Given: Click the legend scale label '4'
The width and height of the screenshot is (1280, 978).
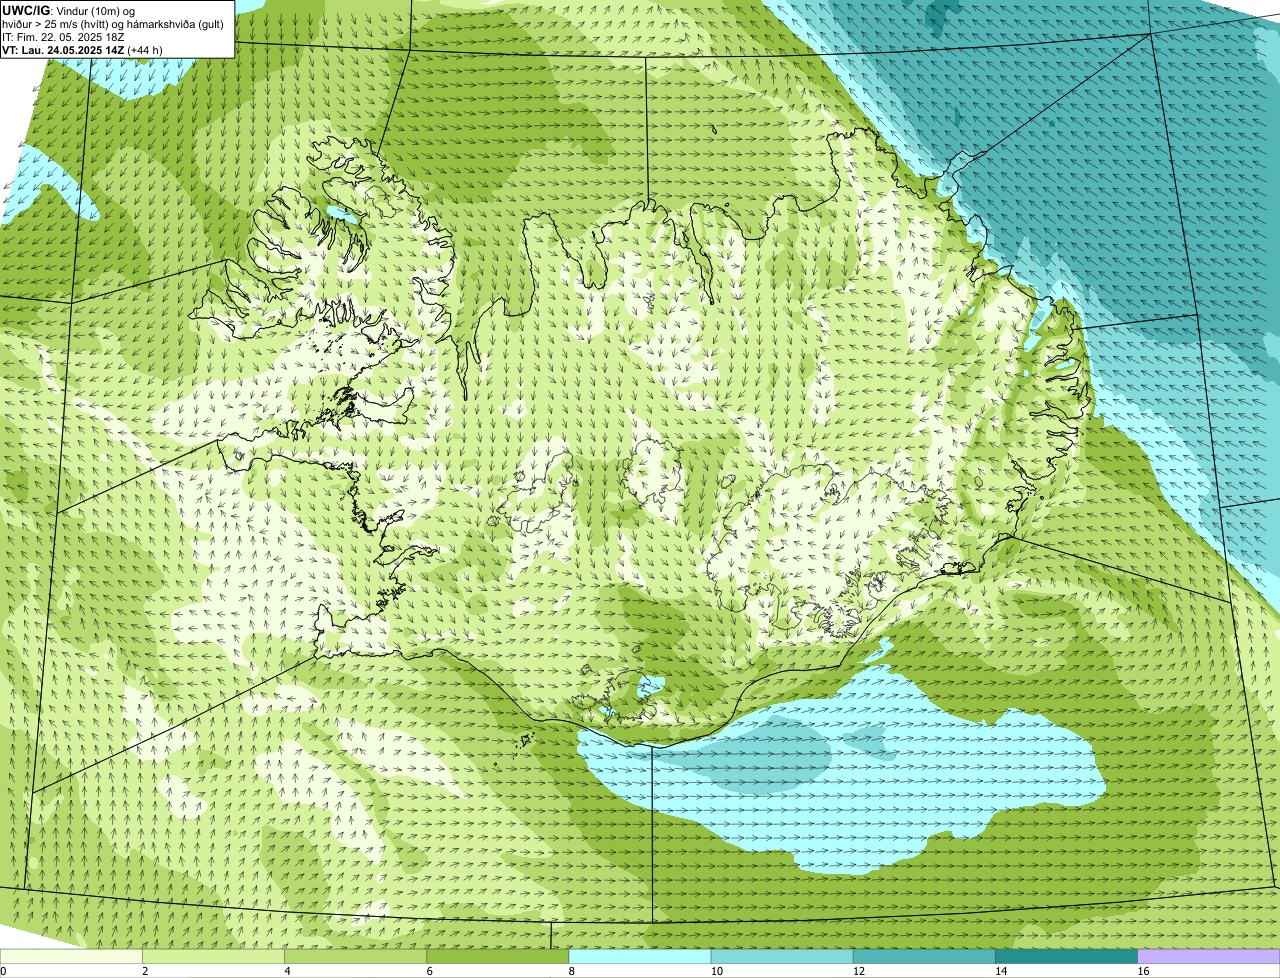Looking at the screenshot, I should tap(288, 971).
